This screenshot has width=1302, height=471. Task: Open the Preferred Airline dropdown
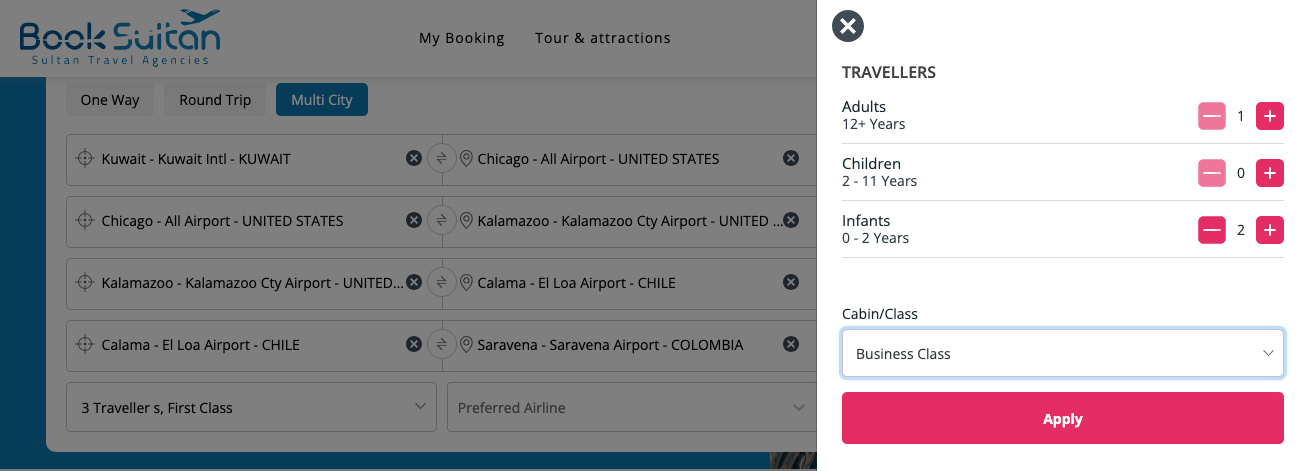tap(631, 407)
